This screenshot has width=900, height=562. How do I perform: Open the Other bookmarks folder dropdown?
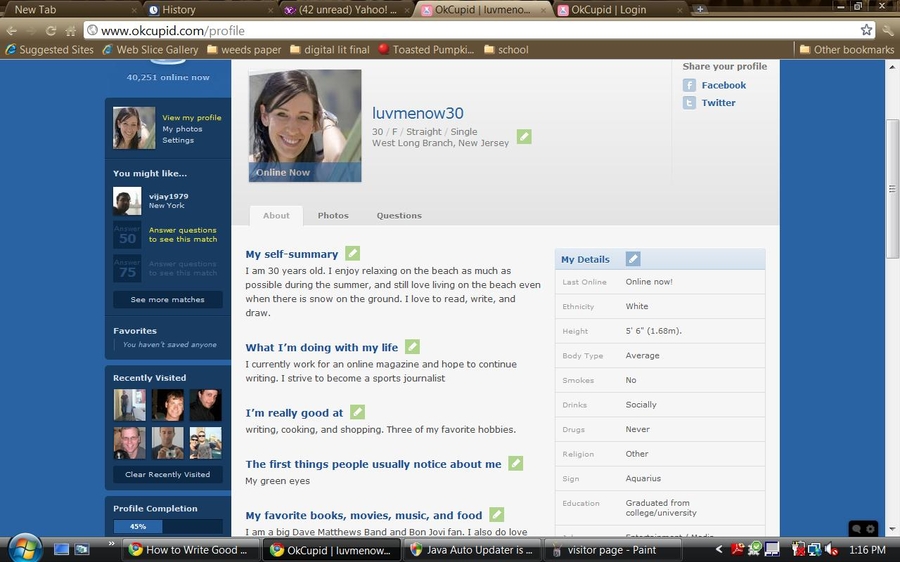tap(846, 50)
